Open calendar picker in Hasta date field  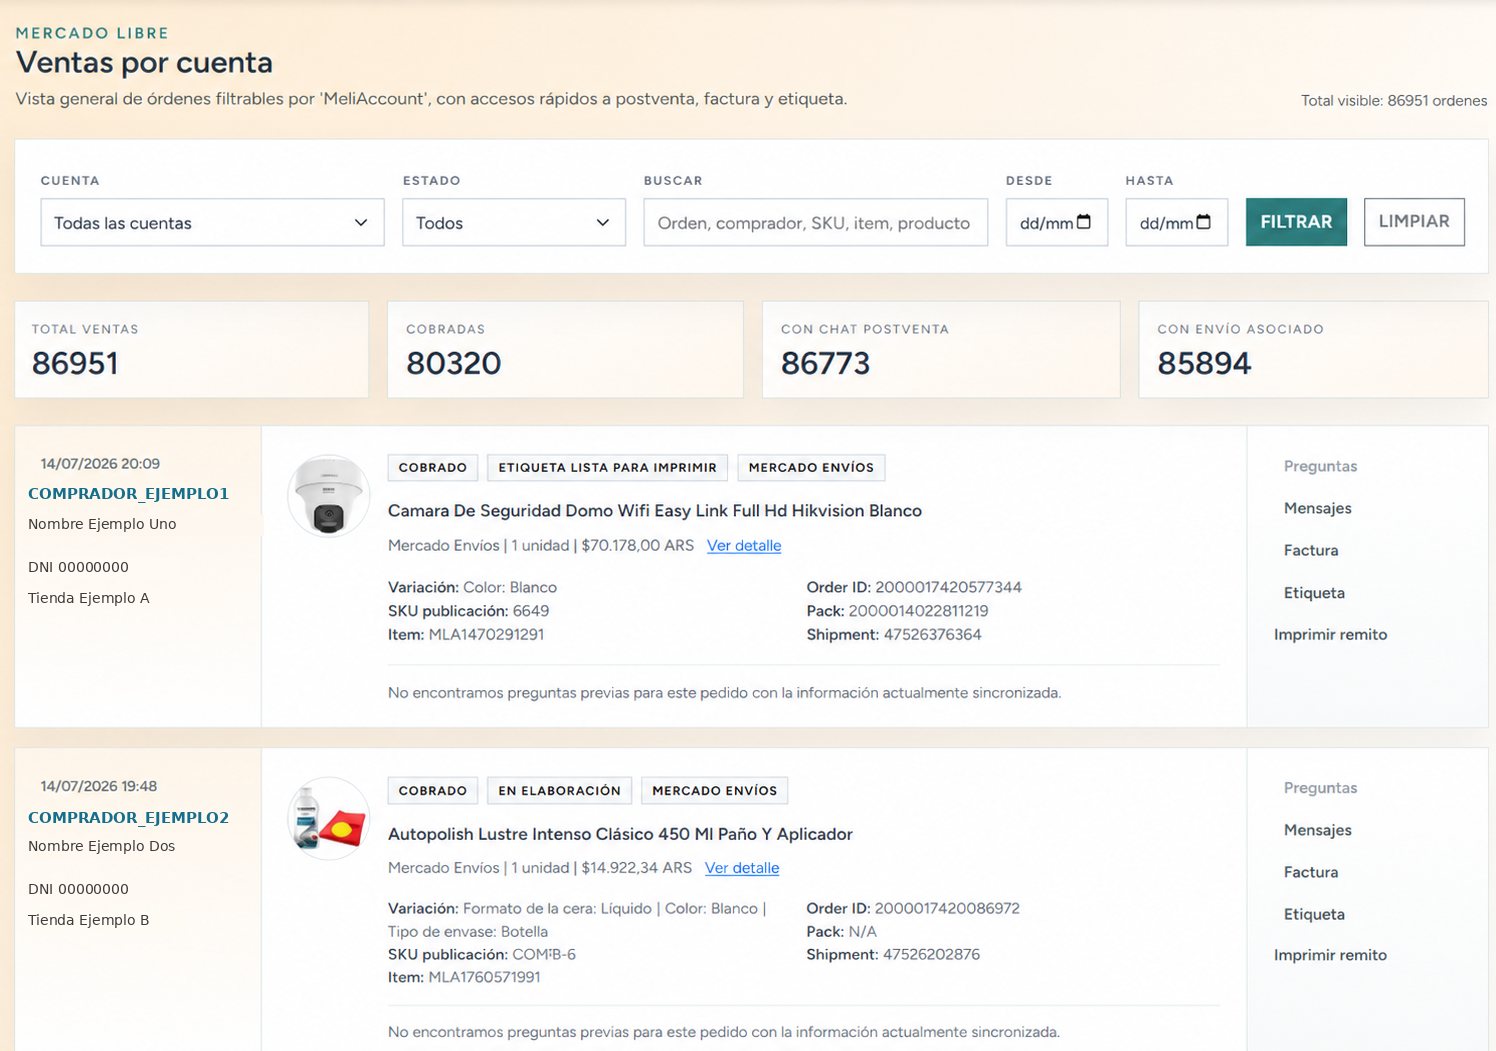click(1204, 222)
